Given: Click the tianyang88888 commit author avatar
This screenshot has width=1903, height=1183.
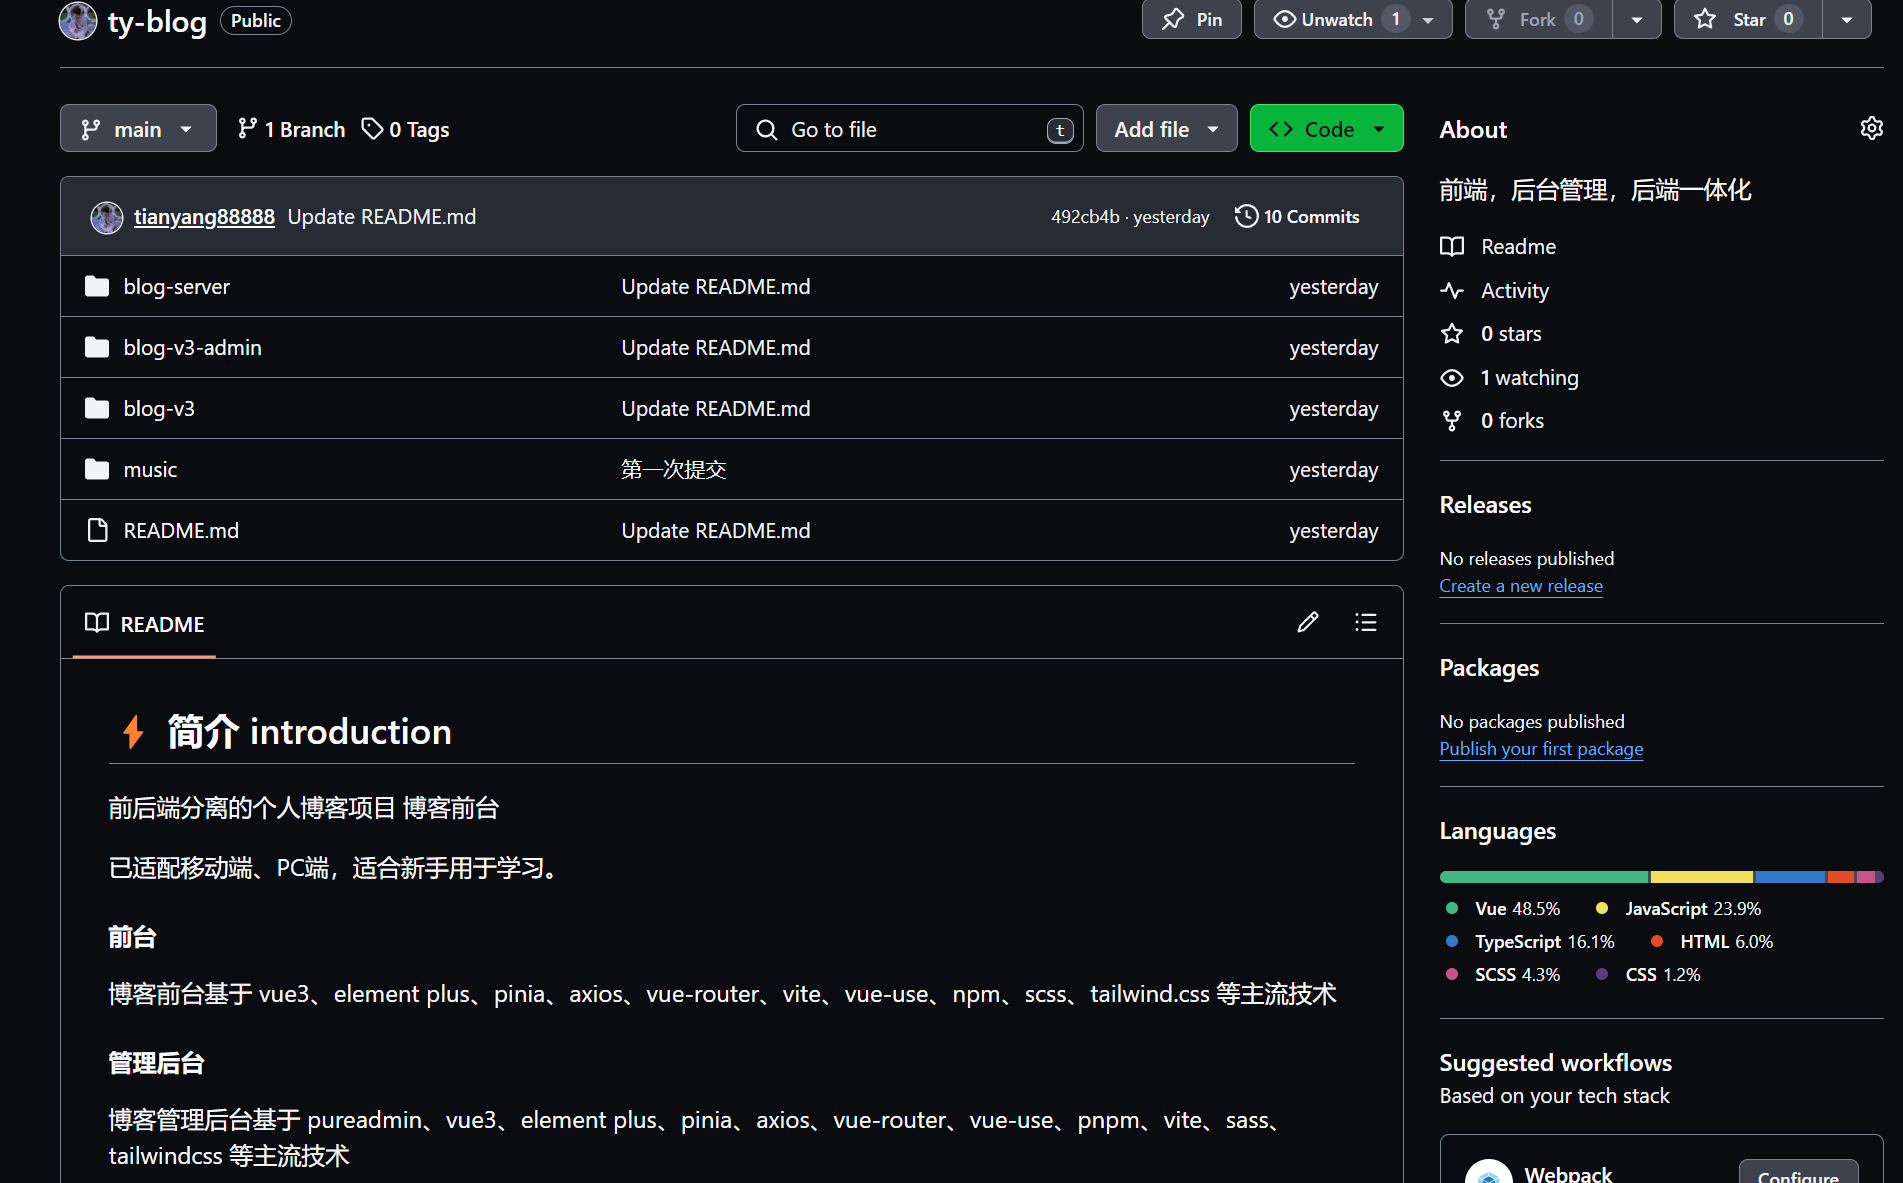Looking at the screenshot, I should point(107,217).
